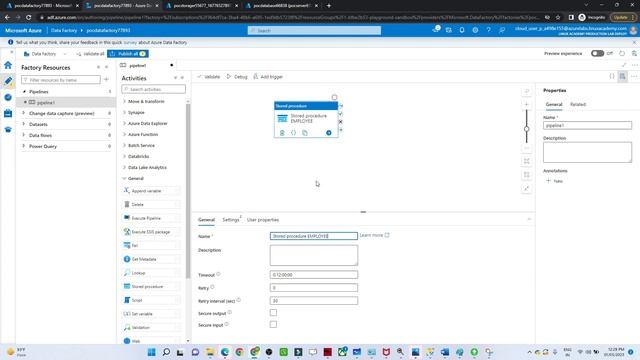
Task: Open pipeline code view braces icon in toolbar
Action: 611,76
